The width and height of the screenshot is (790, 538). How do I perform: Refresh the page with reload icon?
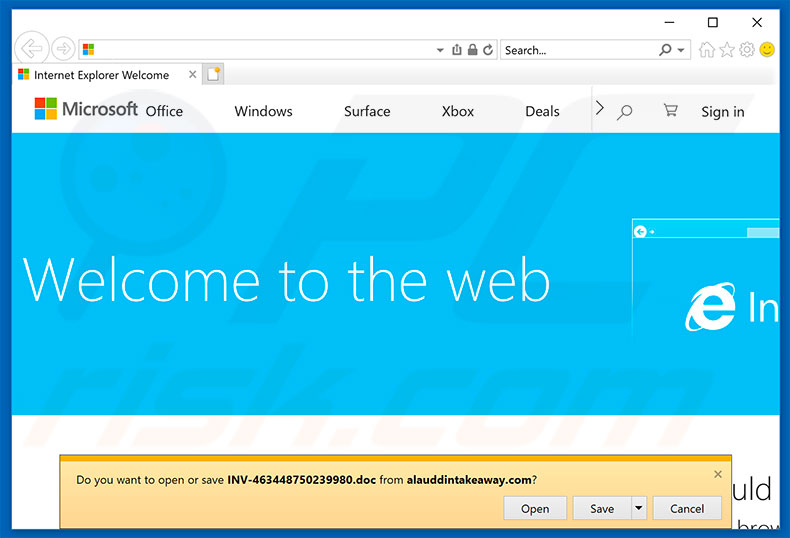coord(488,49)
